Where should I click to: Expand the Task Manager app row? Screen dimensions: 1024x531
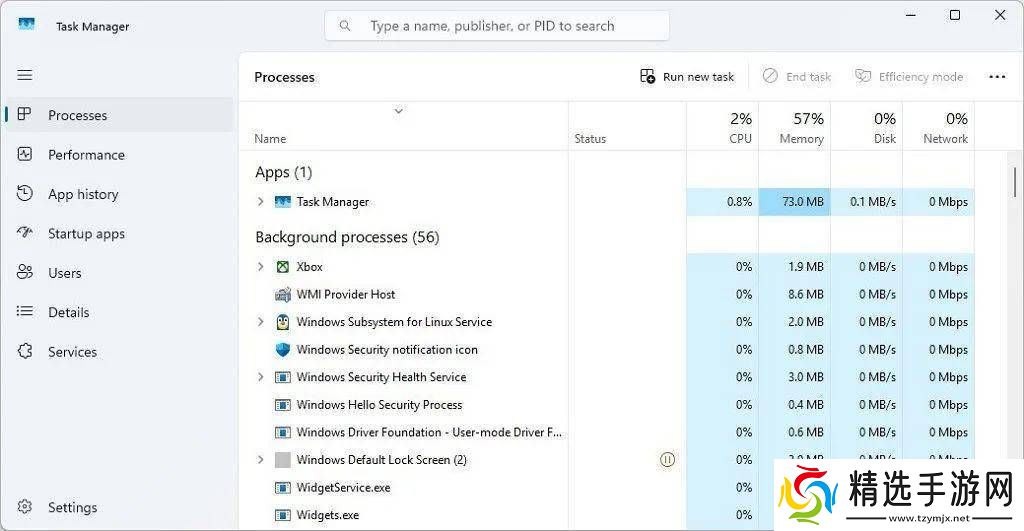pos(261,202)
